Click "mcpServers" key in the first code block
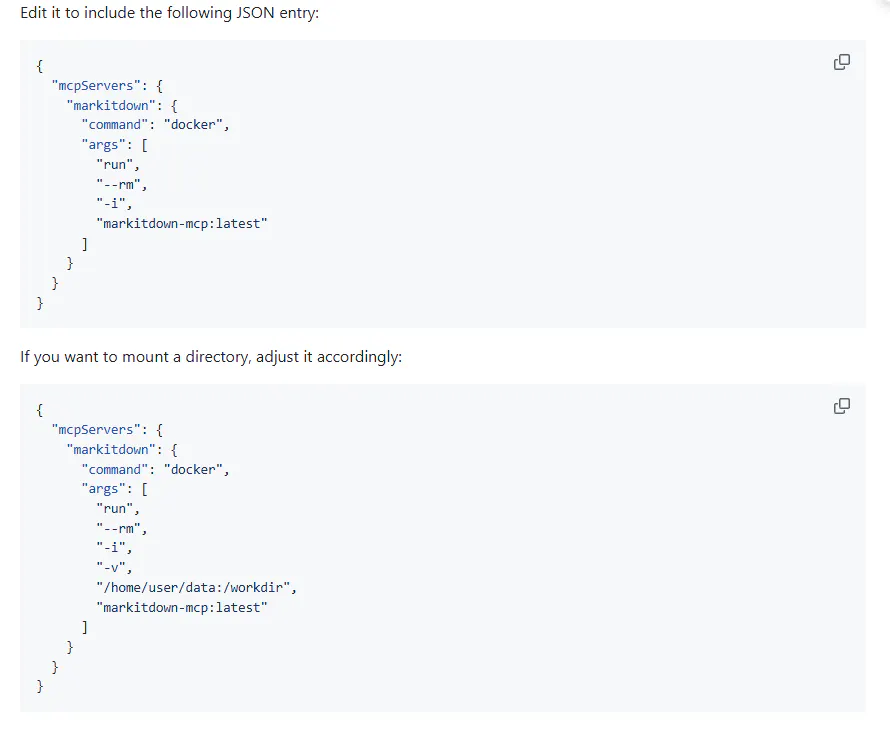 pyautogui.click(x=95, y=86)
